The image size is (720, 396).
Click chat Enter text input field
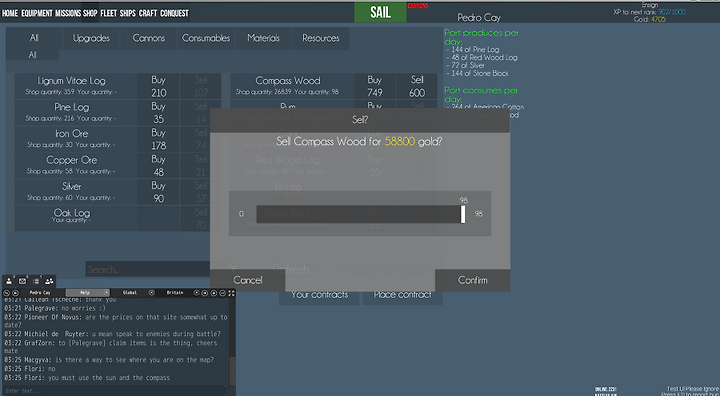[x=115, y=391]
